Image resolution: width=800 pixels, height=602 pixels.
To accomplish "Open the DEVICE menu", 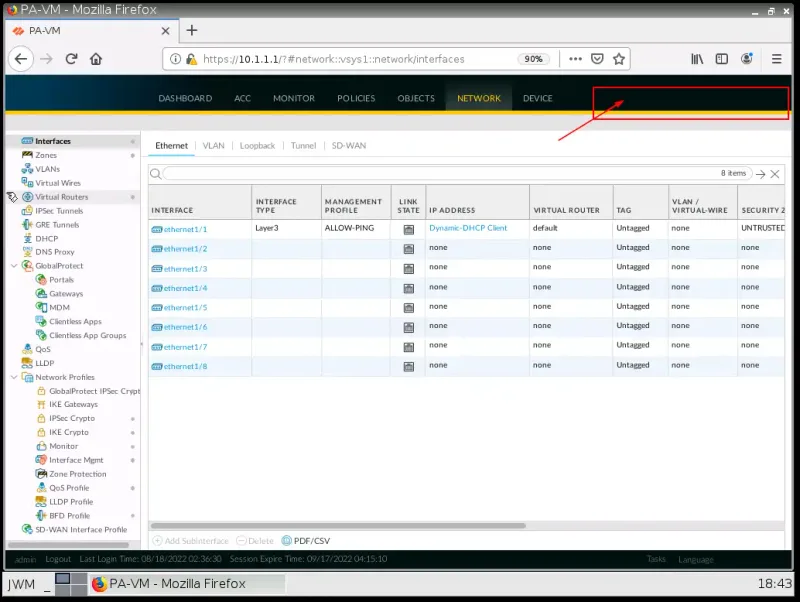I will click(538, 98).
